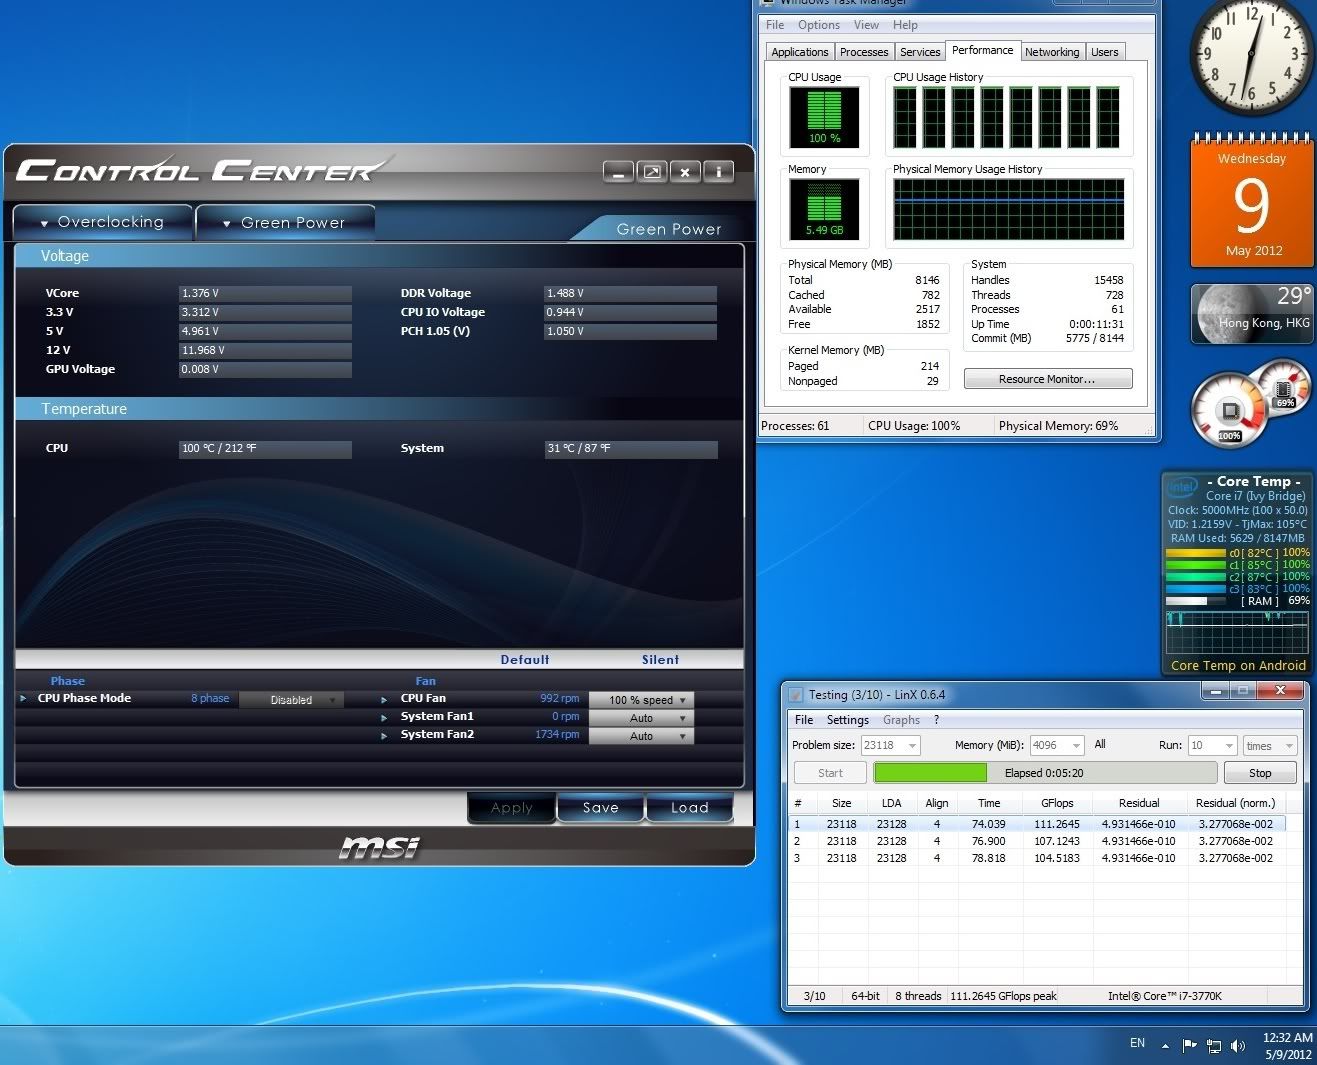Click the Residual (norm.) column header
The height and width of the screenshot is (1065, 1317).
(1236, 803)
